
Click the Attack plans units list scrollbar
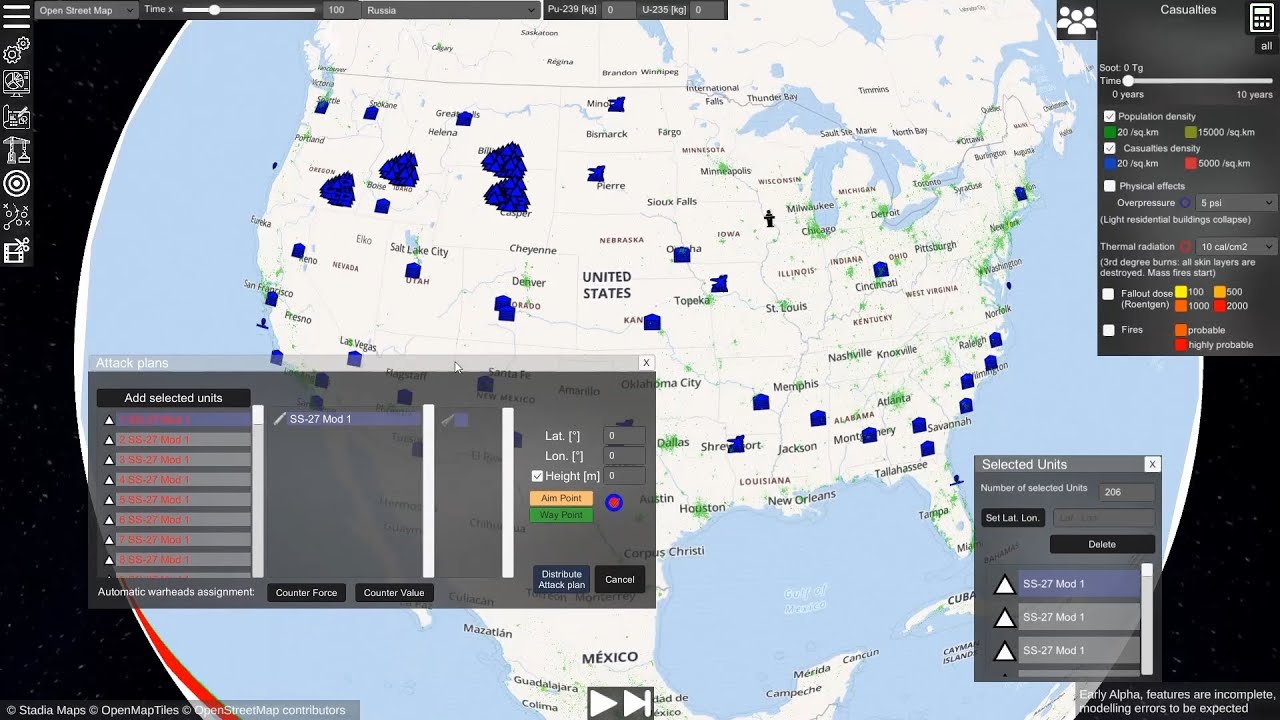coord(258,491)
